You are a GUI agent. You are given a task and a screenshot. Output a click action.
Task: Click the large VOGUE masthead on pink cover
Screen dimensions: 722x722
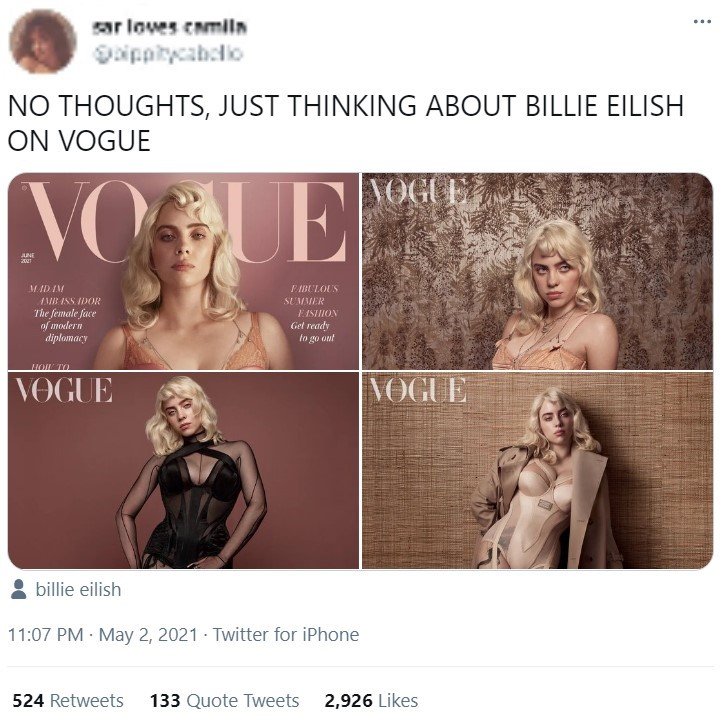(184, 222)
